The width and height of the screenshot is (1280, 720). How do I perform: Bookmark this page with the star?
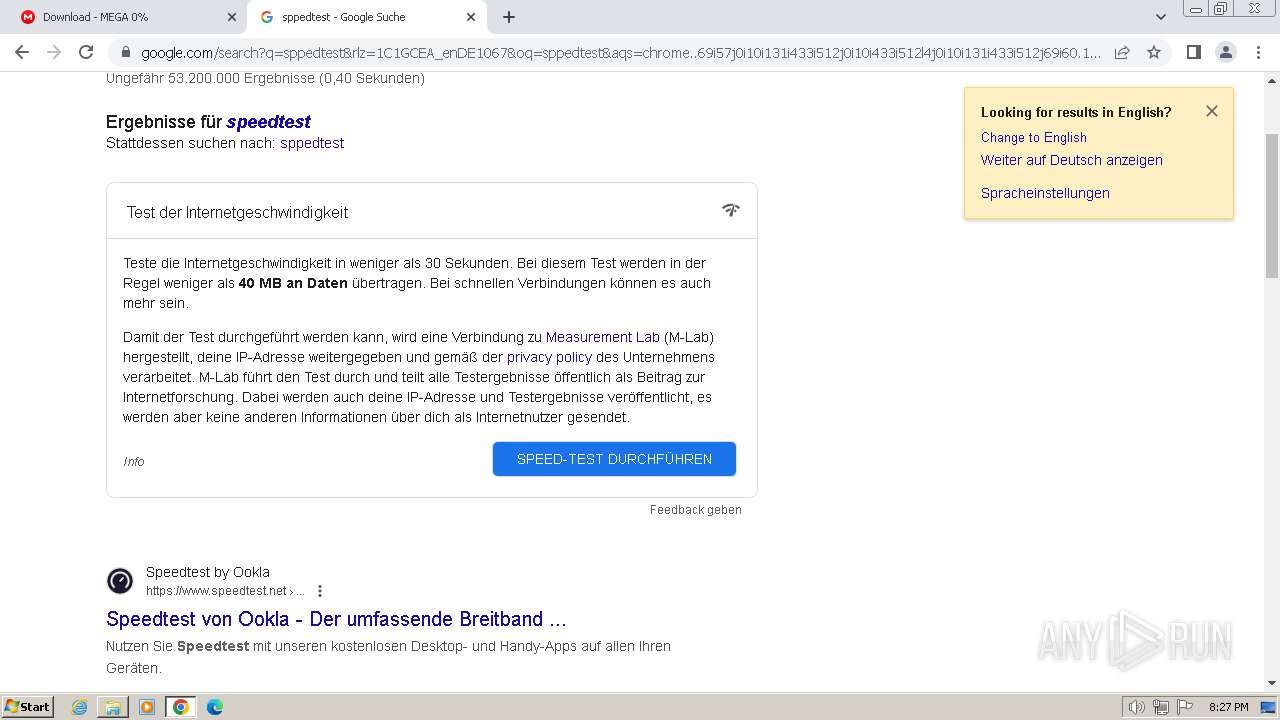pos(1154,52)
